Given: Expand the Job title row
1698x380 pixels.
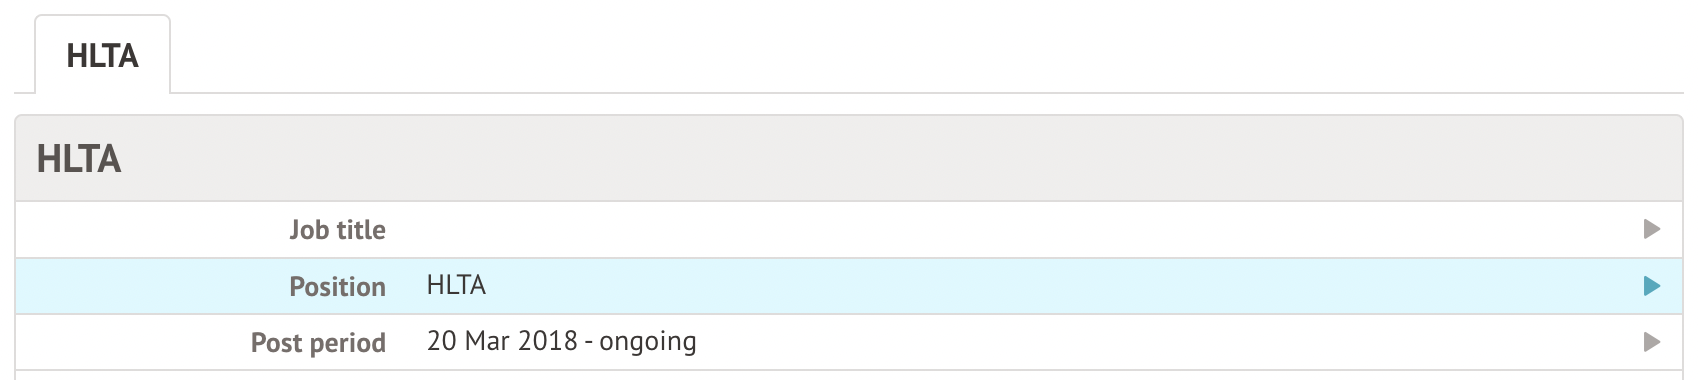Looking at the screenshot, I should [849, 230].
